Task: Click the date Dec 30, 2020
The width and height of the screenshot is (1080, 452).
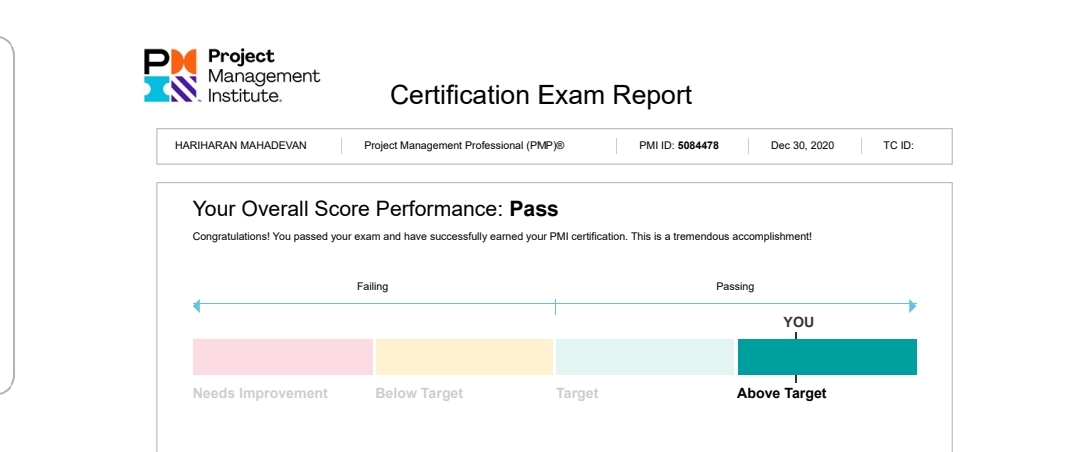Action: tap(802, 145)
